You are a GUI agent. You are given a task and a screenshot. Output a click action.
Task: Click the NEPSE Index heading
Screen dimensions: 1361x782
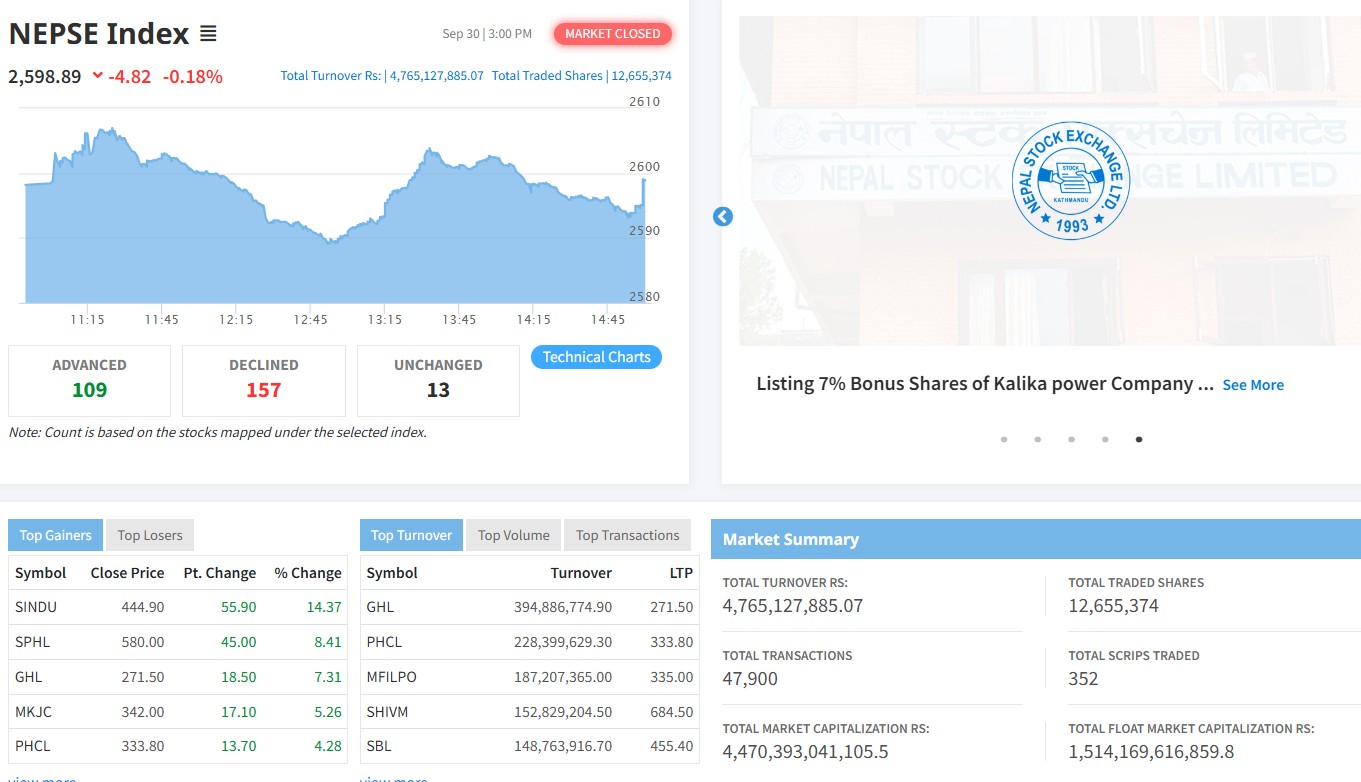(99, 34)
